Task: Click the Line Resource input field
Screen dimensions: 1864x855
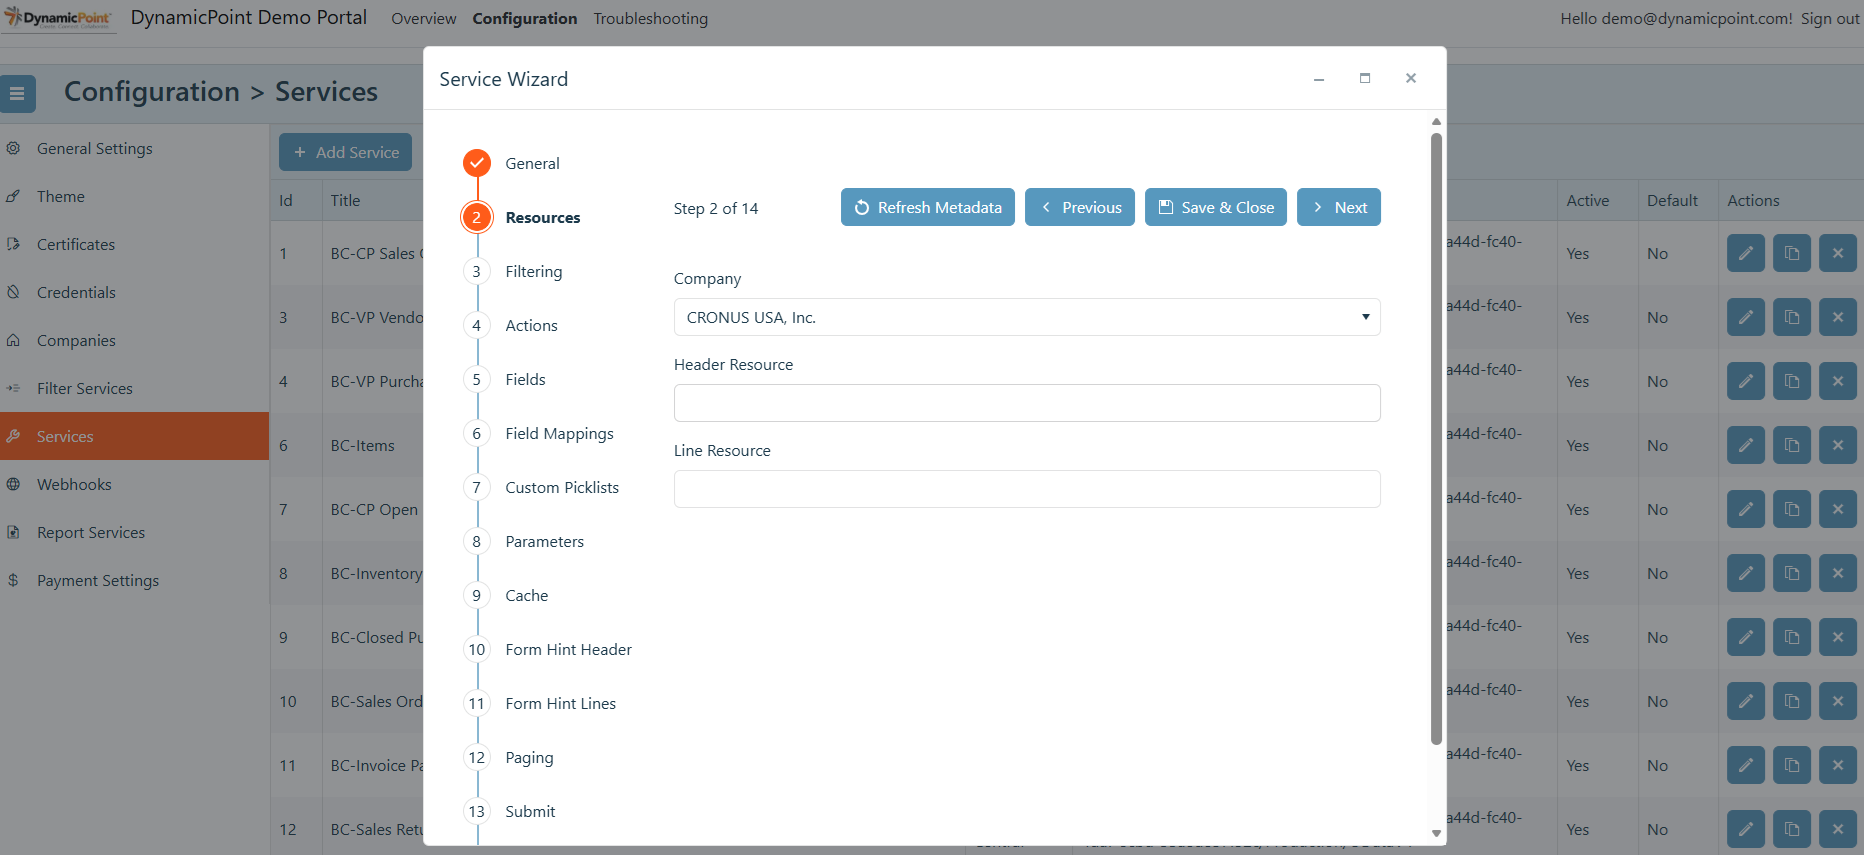Action: (x=1027, y=489)
